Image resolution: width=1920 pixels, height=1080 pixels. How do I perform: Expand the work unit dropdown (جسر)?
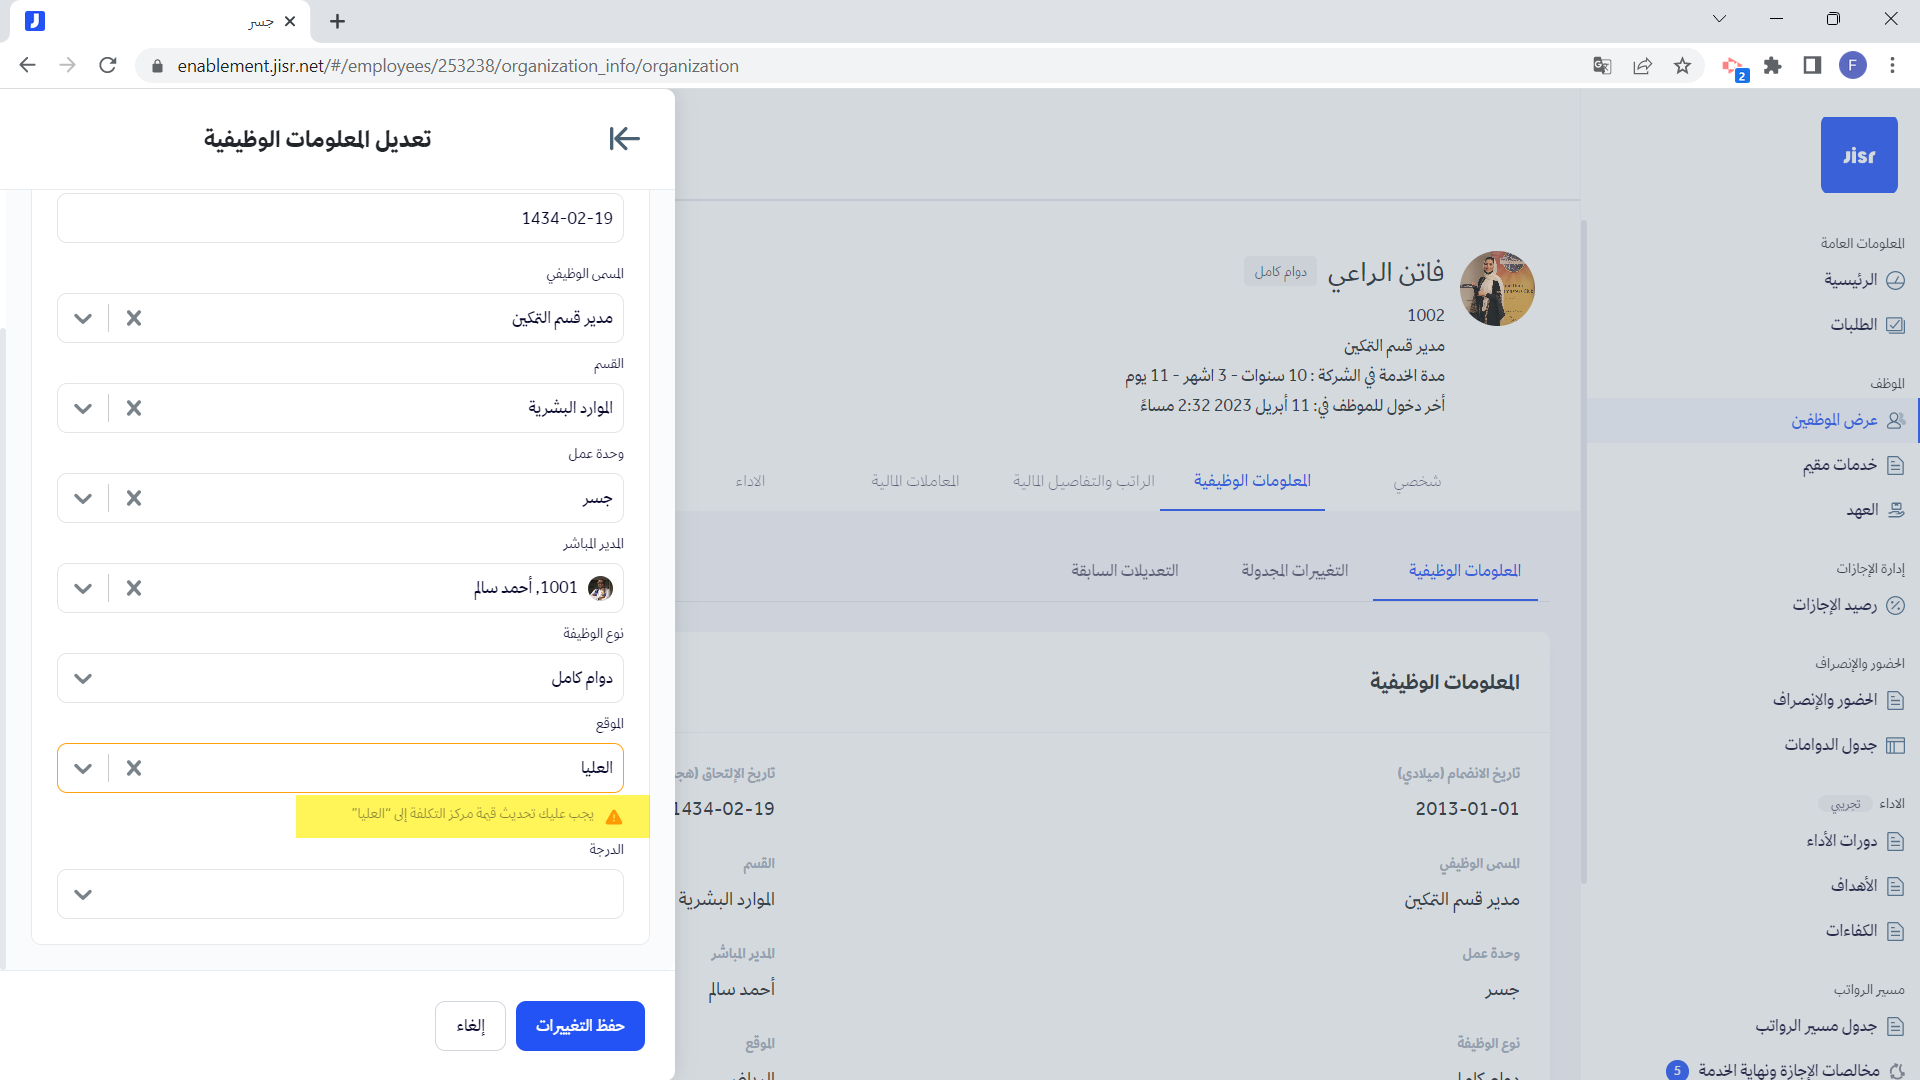83,498
